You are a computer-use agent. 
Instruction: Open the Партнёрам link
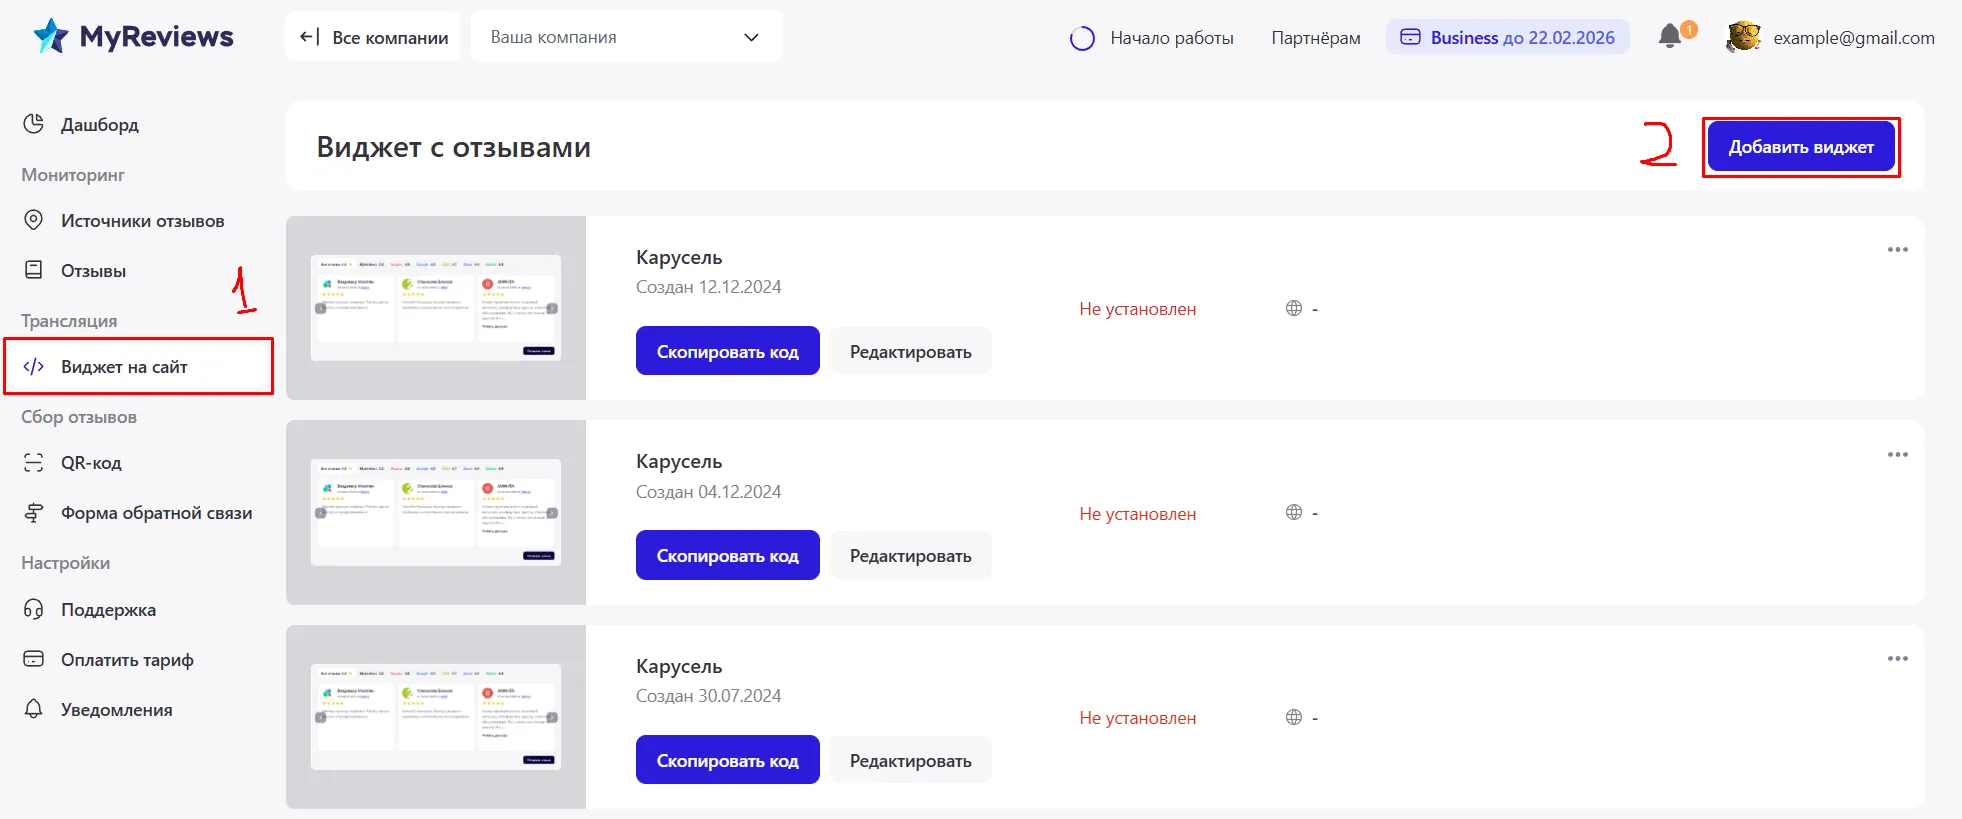(x=1316, y=38)
